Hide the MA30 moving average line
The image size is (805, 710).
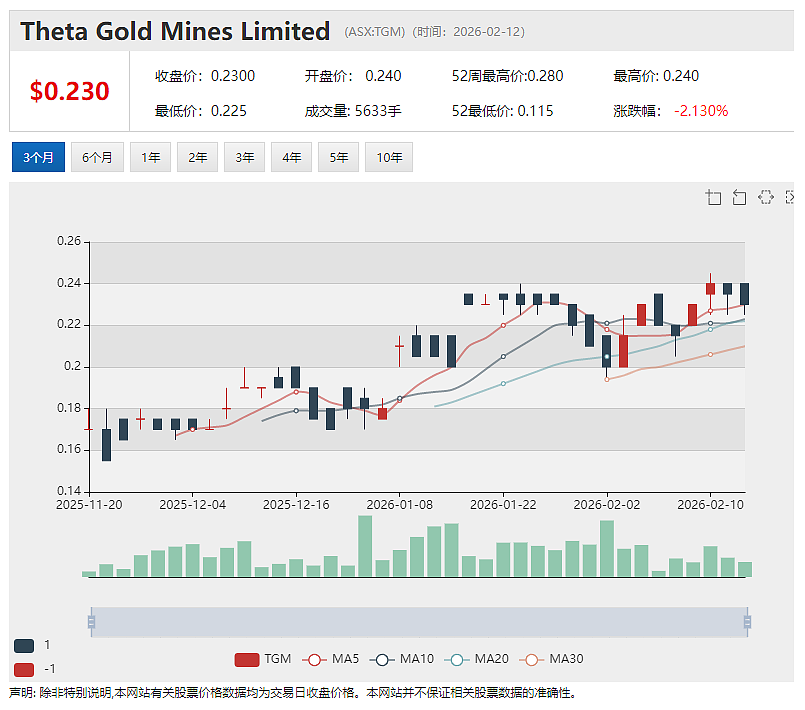pyautogui.click(x=531, y=660)
